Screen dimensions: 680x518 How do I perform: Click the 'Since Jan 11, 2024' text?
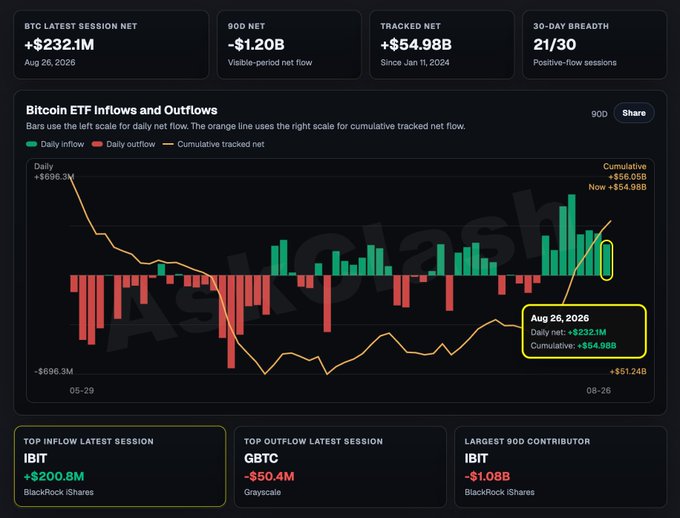coord(415,62)
